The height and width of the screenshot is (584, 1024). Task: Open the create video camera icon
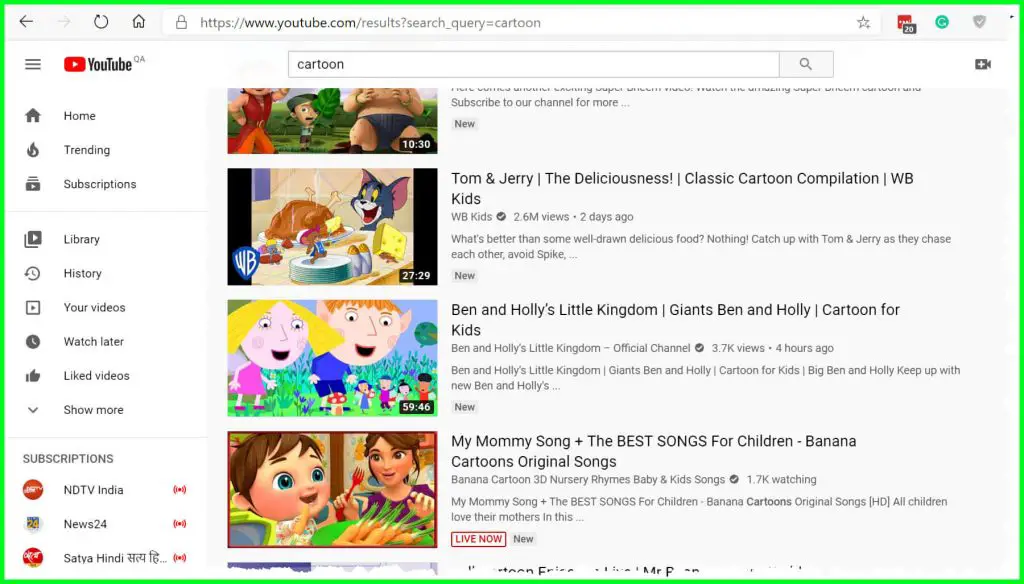click(983, 63)
